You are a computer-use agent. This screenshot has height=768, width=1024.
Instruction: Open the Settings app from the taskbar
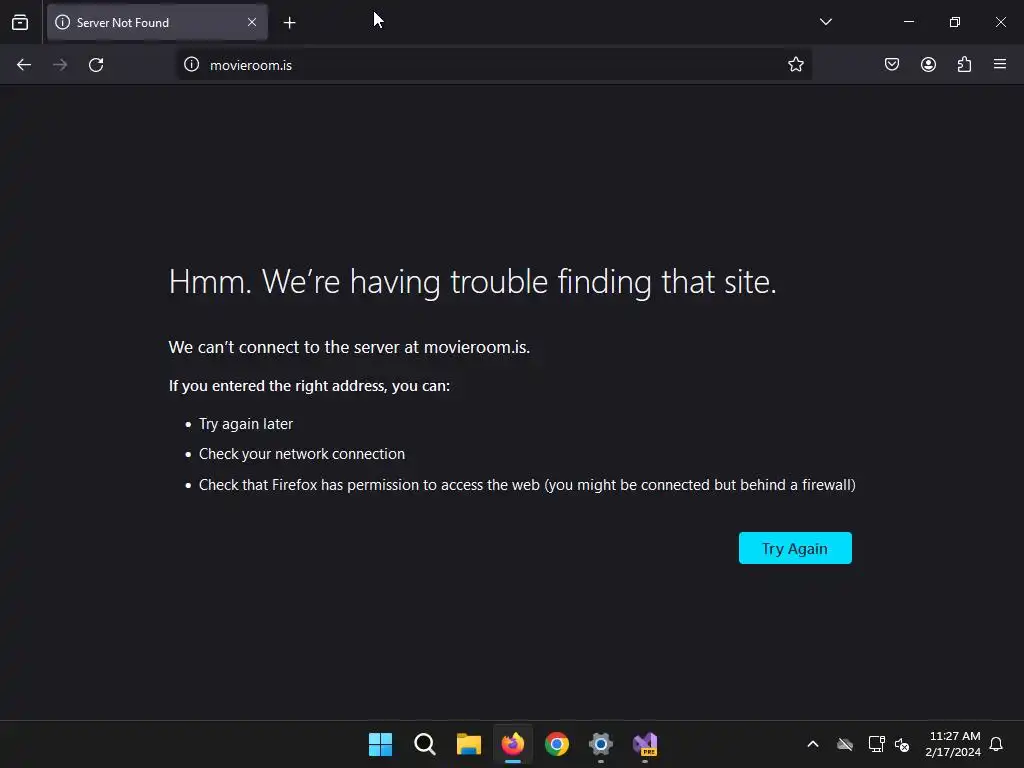(x=601, y=744)
